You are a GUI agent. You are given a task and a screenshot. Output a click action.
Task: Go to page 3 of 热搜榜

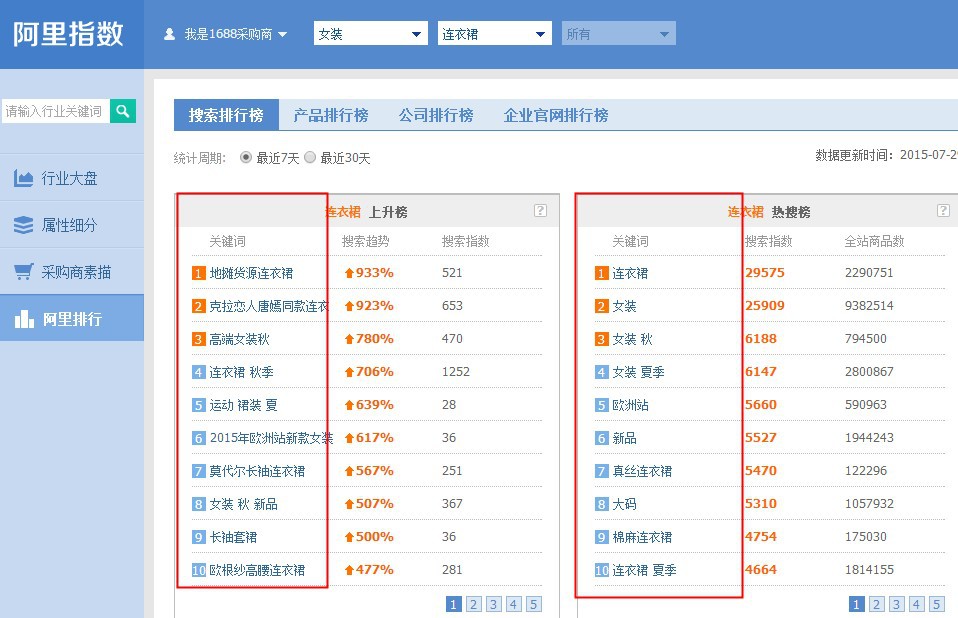896,605
